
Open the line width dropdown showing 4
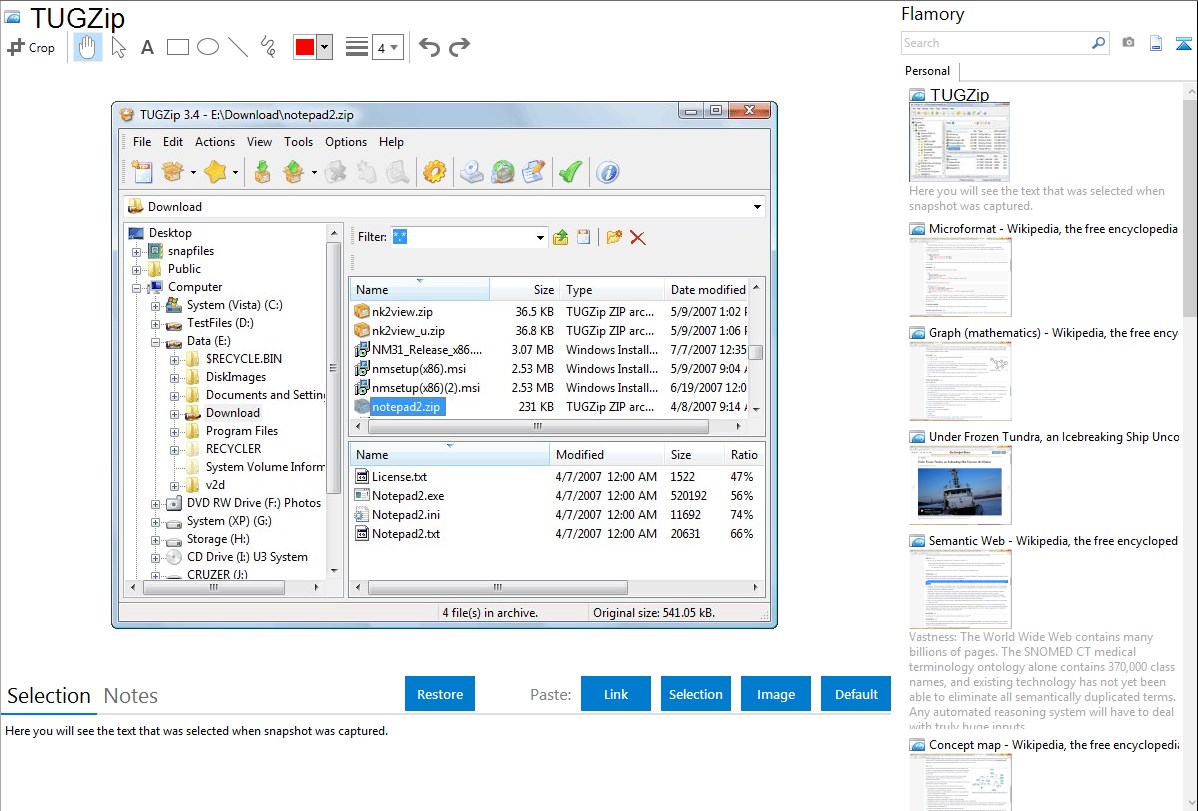pos(388,47)
